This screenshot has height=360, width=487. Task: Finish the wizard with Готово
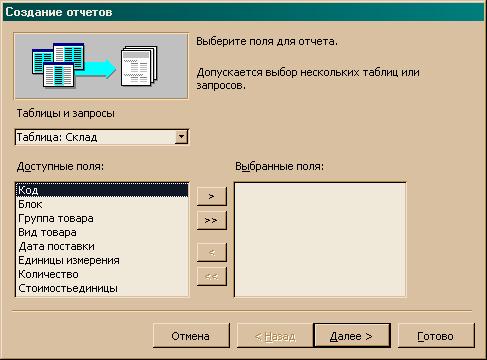click(x=436, y=336)
